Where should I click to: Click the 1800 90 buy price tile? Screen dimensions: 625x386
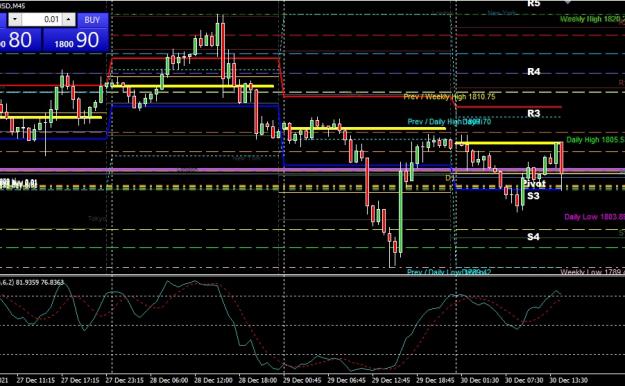coord(76,40)
